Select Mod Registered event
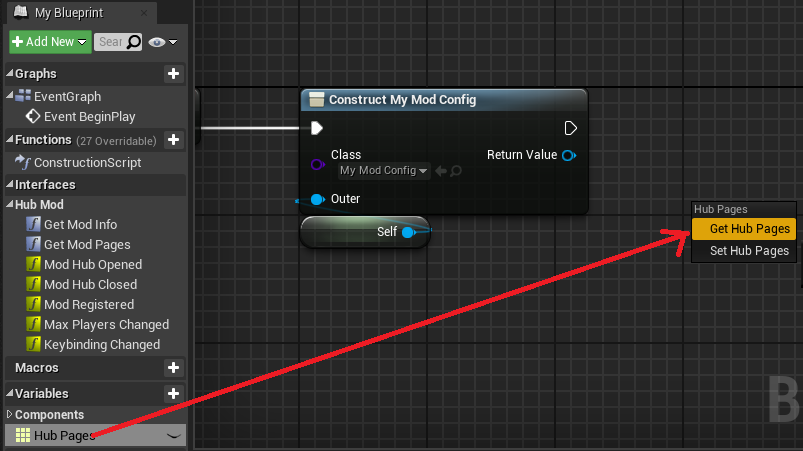The image size is (803, 451). (x=89, y=305)
